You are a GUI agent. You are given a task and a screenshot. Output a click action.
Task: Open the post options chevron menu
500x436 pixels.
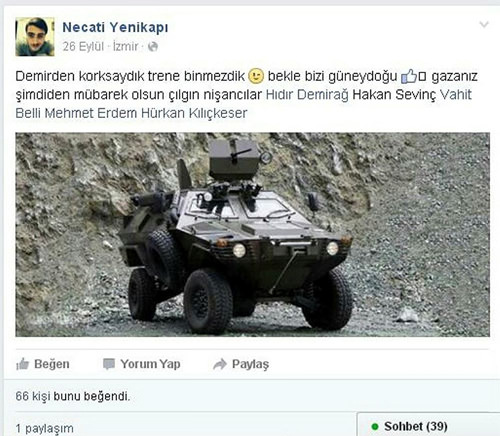pyautogui.click(x=484, y=24)
